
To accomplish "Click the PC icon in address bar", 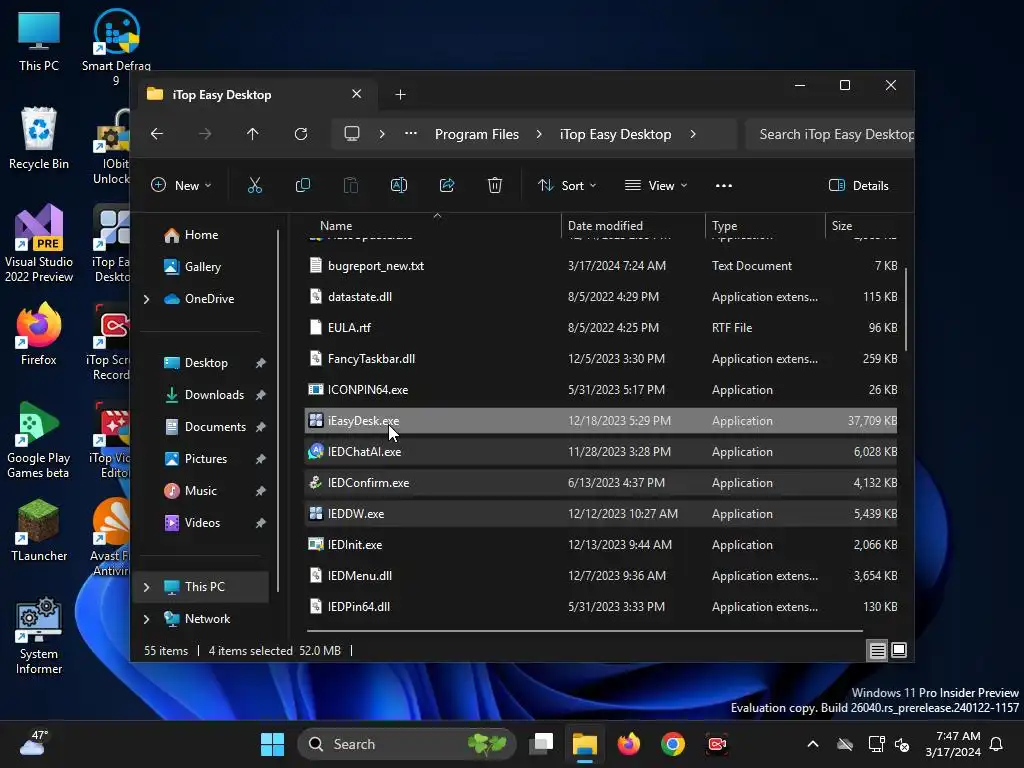I will point(352,134).
